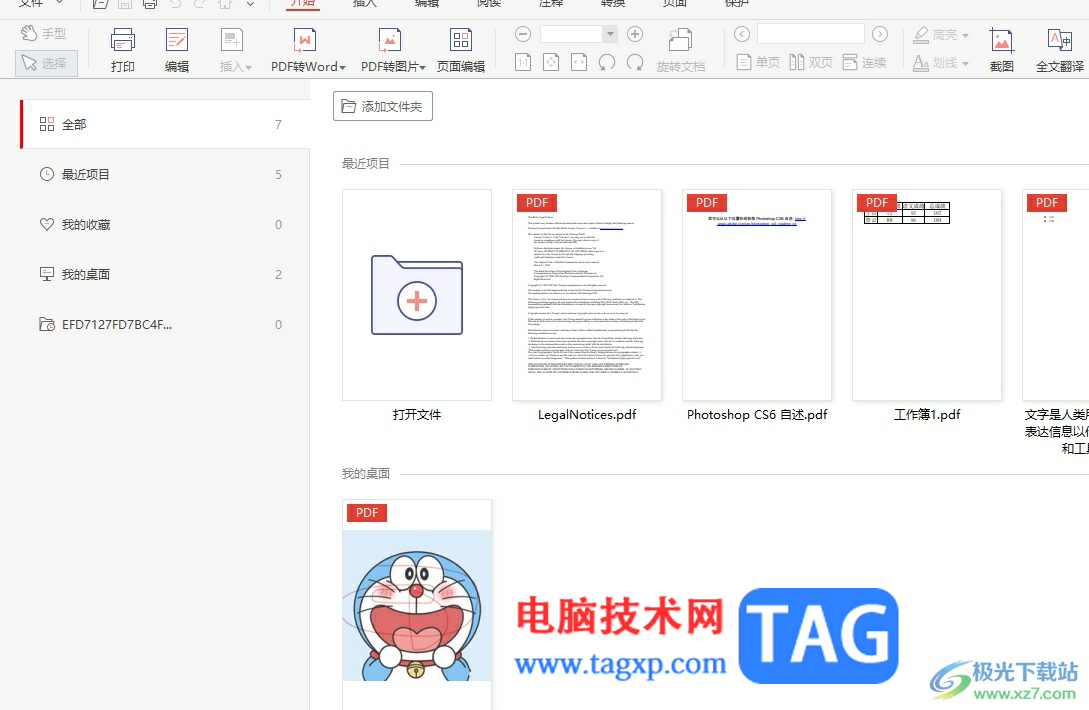The width and height of the screenshot is (1089, 710).
Task: Switch to double page (双页) view
Action: point(811,63)
